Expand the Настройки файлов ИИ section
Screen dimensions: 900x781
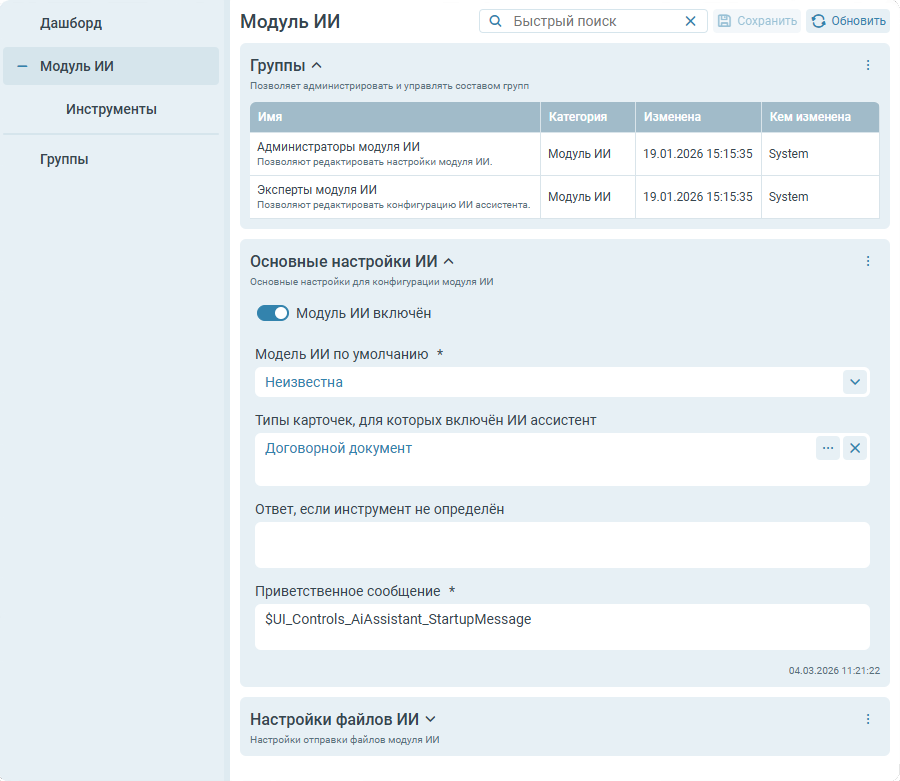coord(430,719)
